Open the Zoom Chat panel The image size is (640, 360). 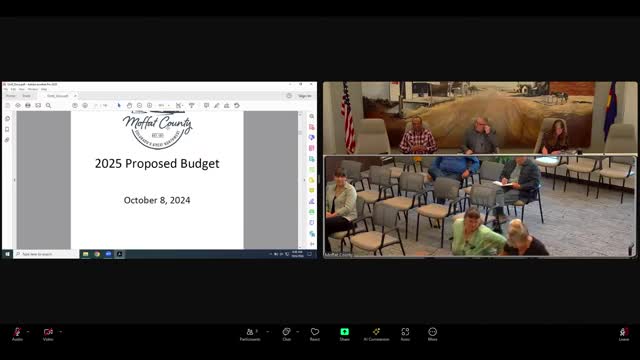pyautogui.click(x=287, y=334)
